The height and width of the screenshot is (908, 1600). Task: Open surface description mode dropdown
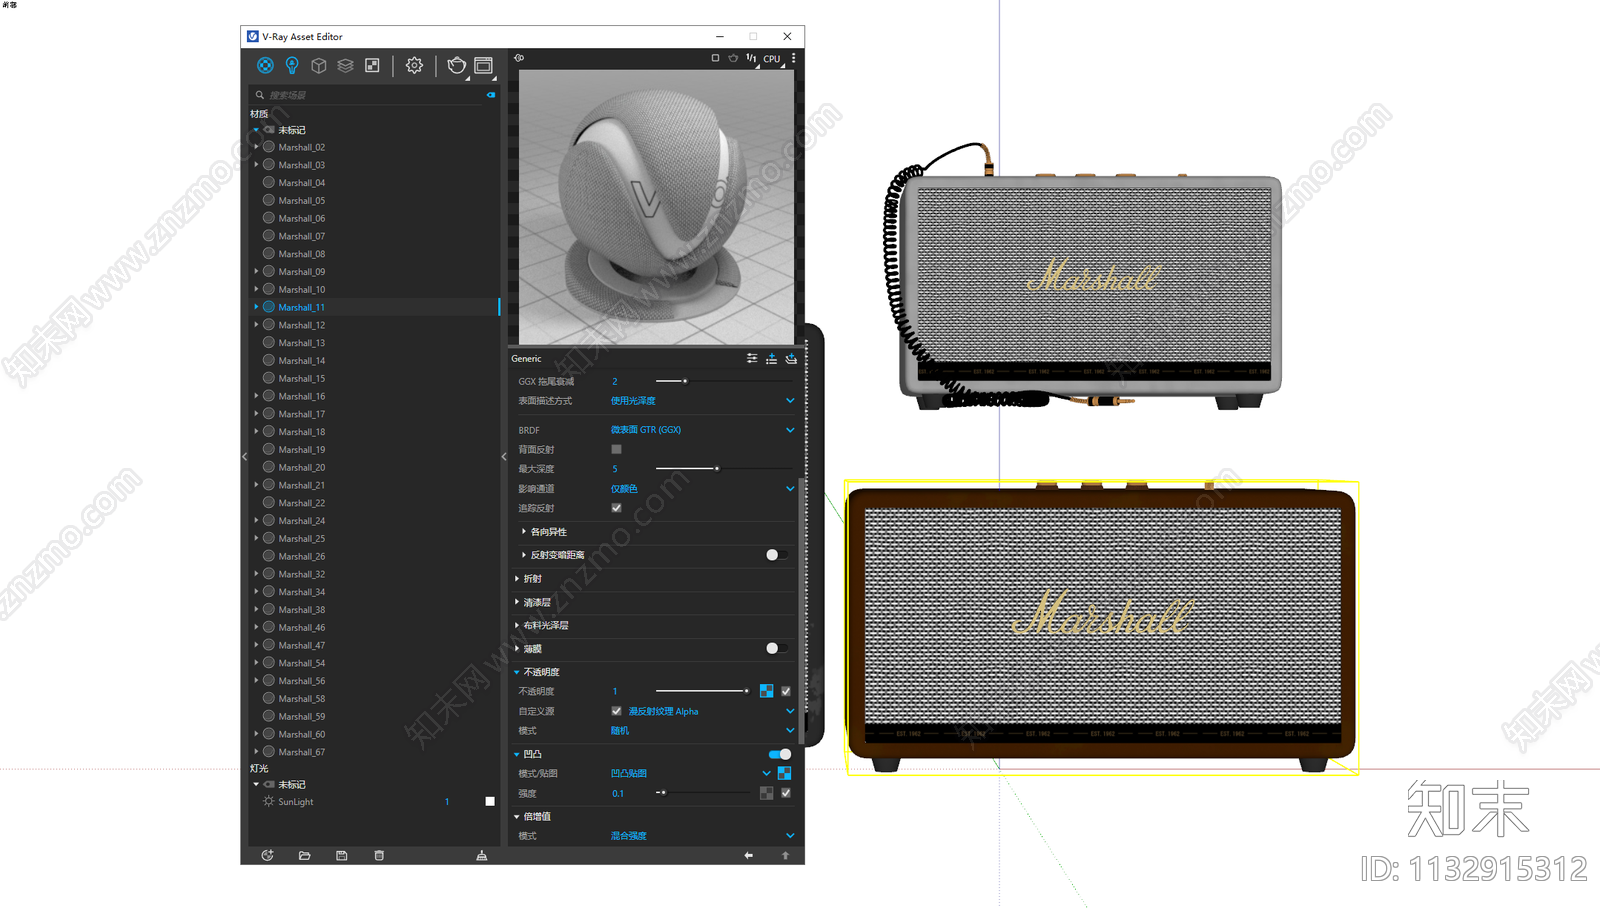pyautogui.click(x=702, y=401)
